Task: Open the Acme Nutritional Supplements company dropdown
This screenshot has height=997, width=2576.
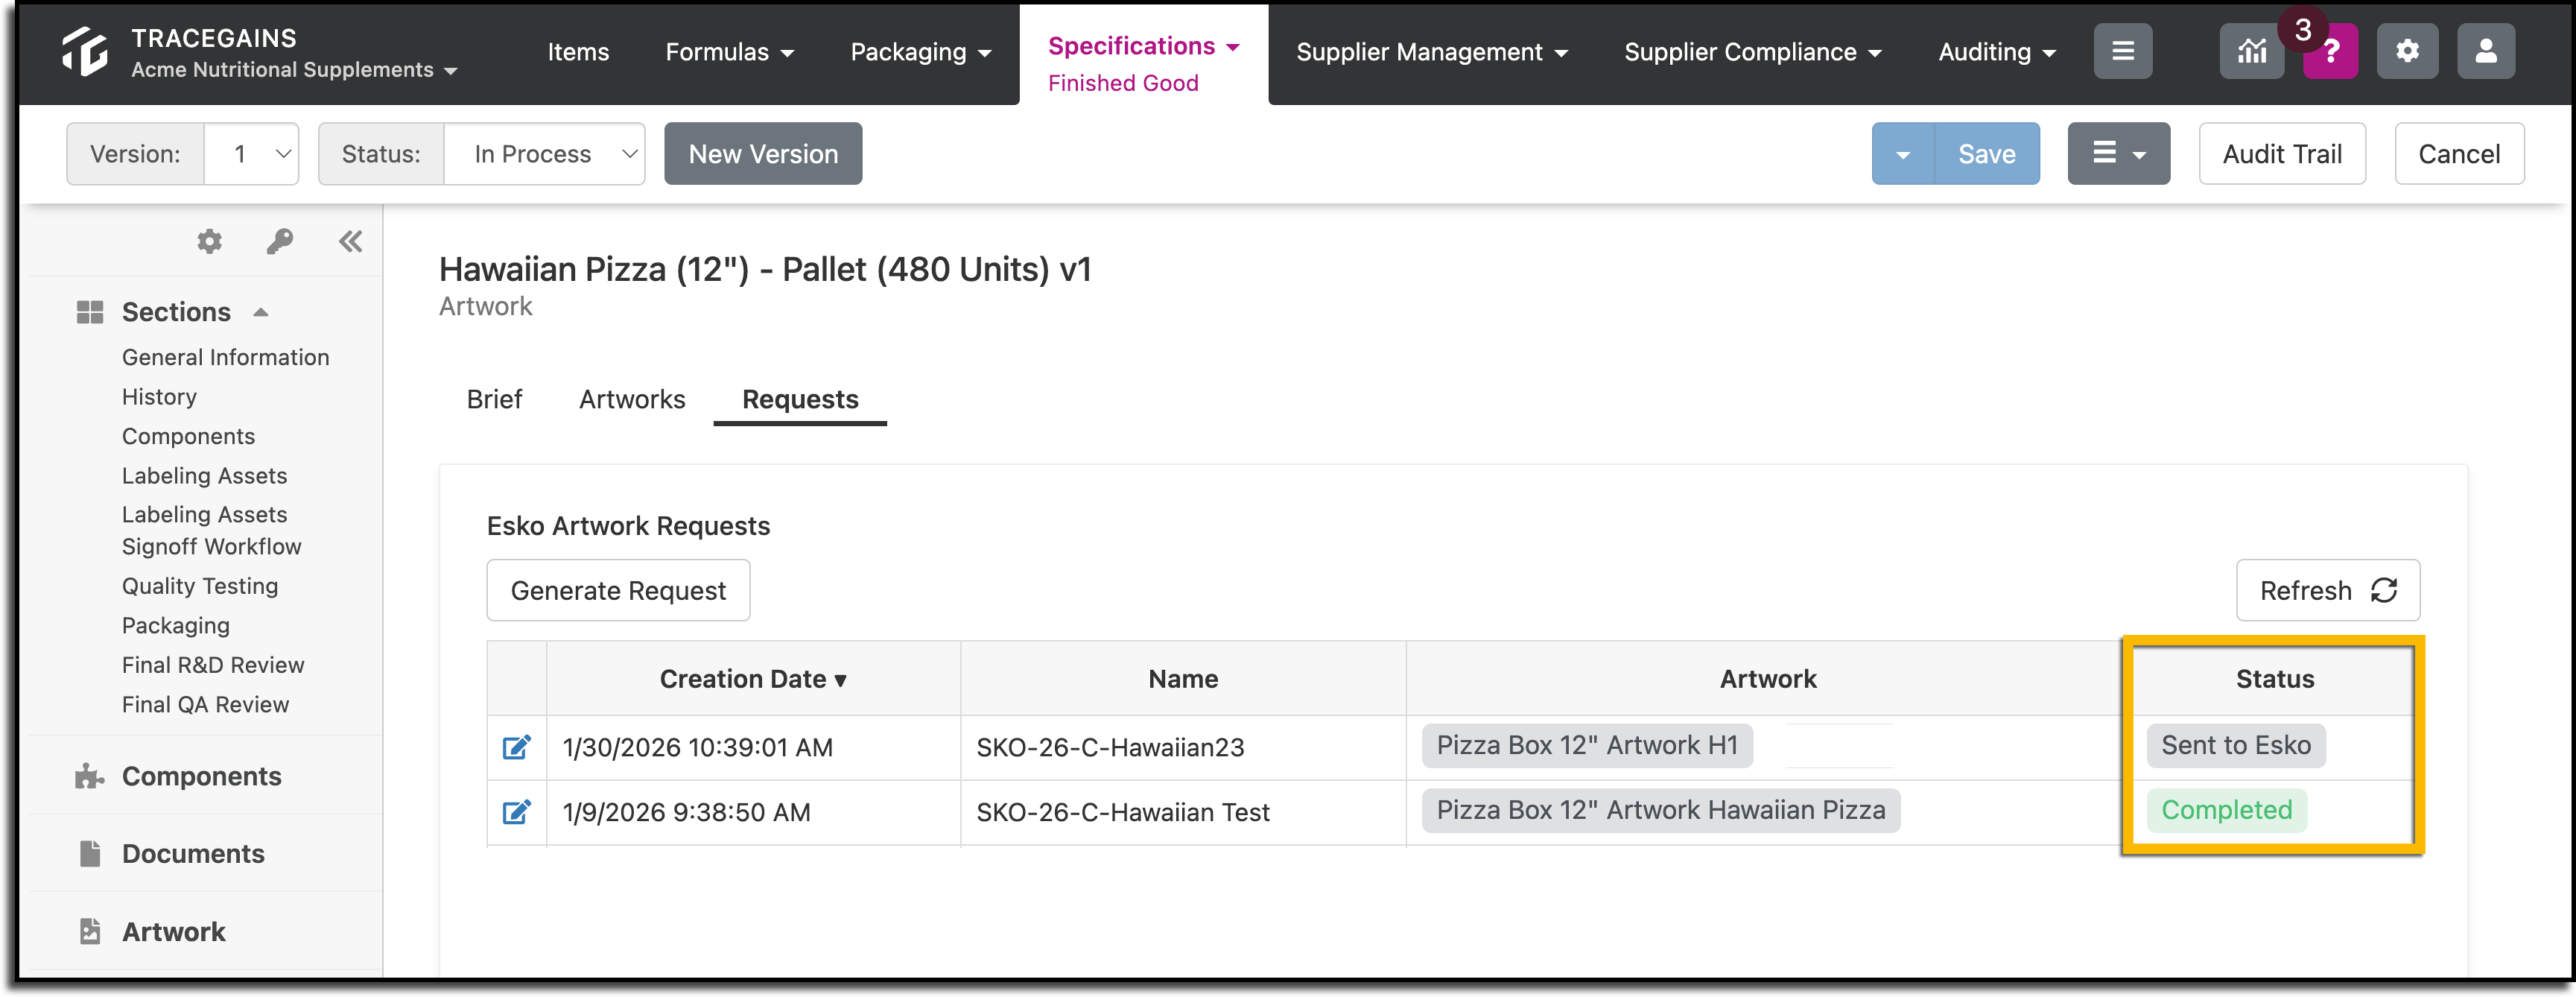Action: pos(294,70)
